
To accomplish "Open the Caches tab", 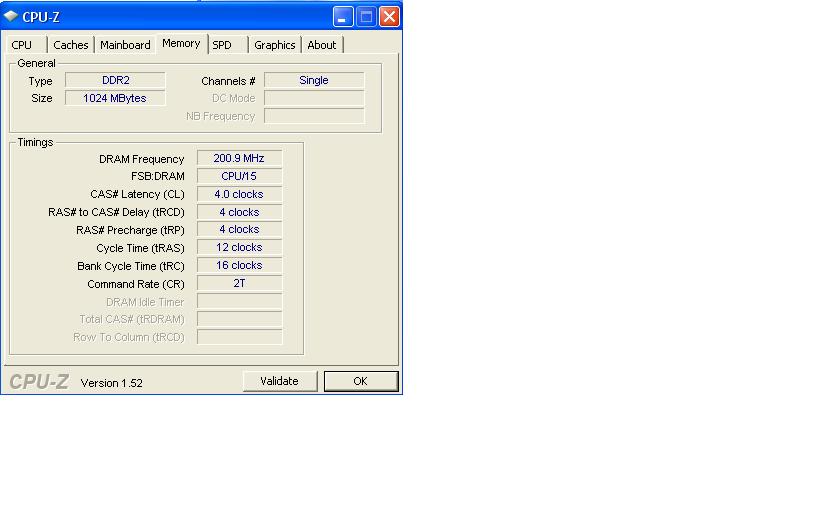I will tap(71, 45).
